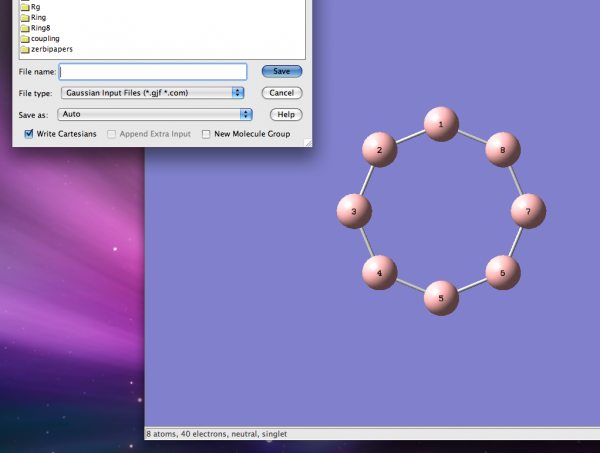This screenshot has height=453, width=600.
Task: Click atom 3 of the molecule
Action: coord(355,211)
